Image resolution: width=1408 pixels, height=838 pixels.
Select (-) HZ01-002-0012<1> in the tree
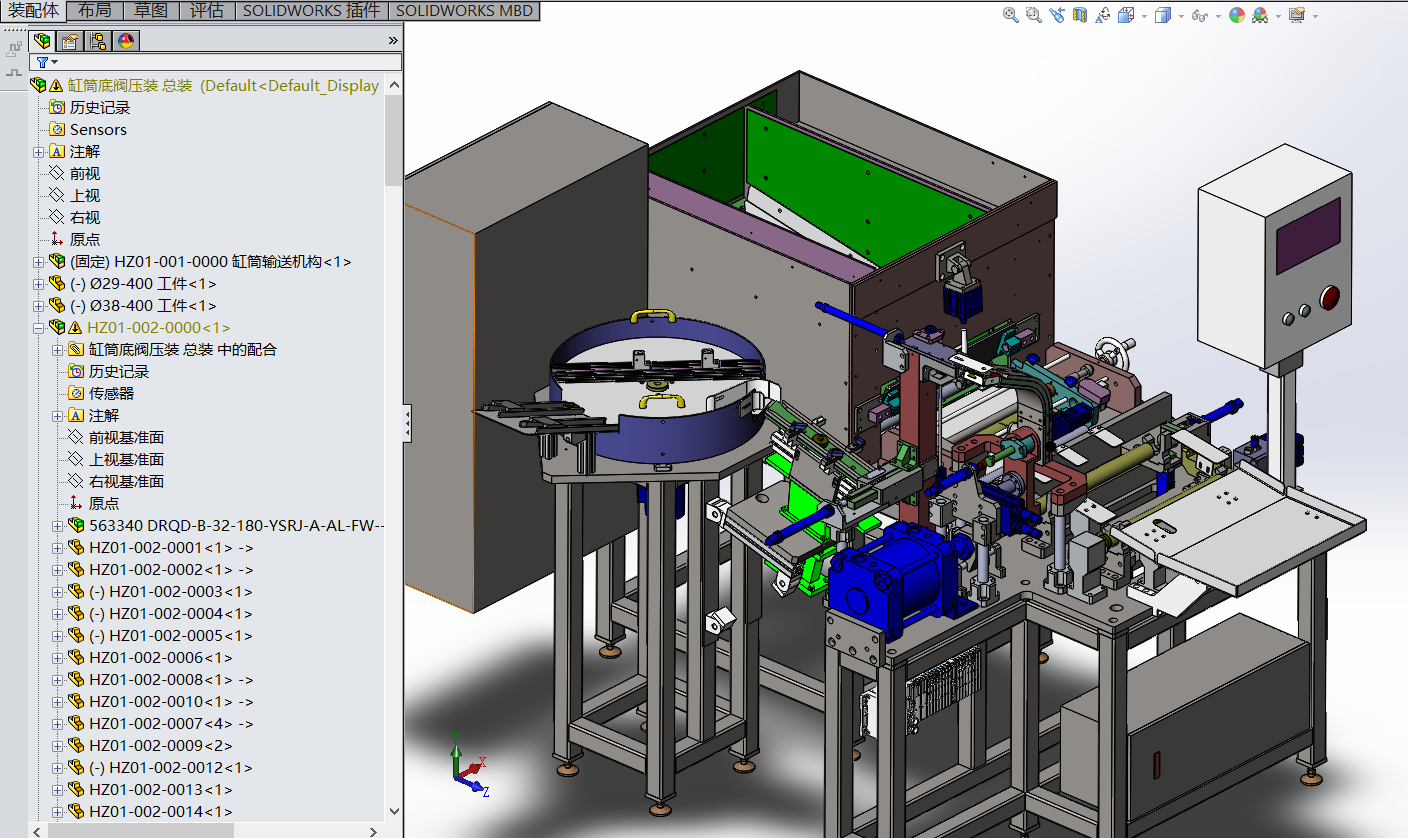(x=170, y=767)
